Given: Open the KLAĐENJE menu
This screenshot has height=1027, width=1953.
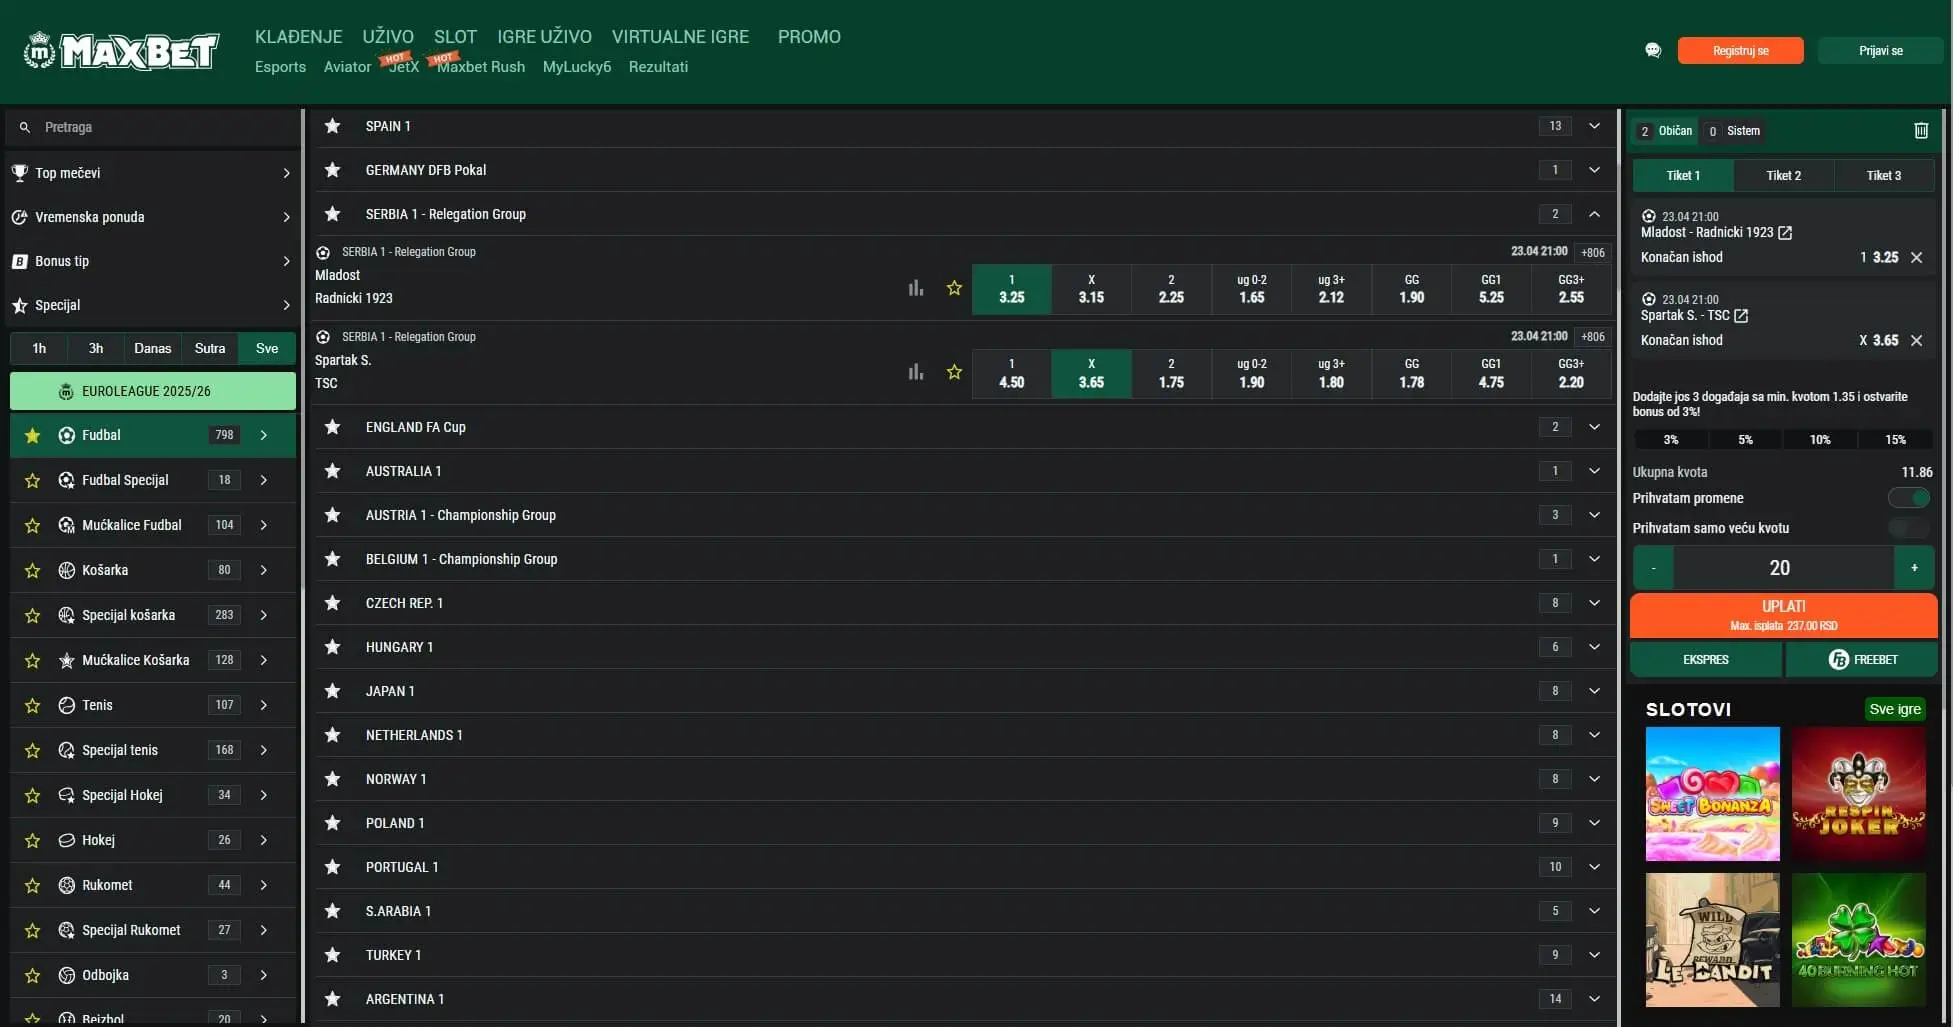Looking at the screenshot, I should click(298, 36).
